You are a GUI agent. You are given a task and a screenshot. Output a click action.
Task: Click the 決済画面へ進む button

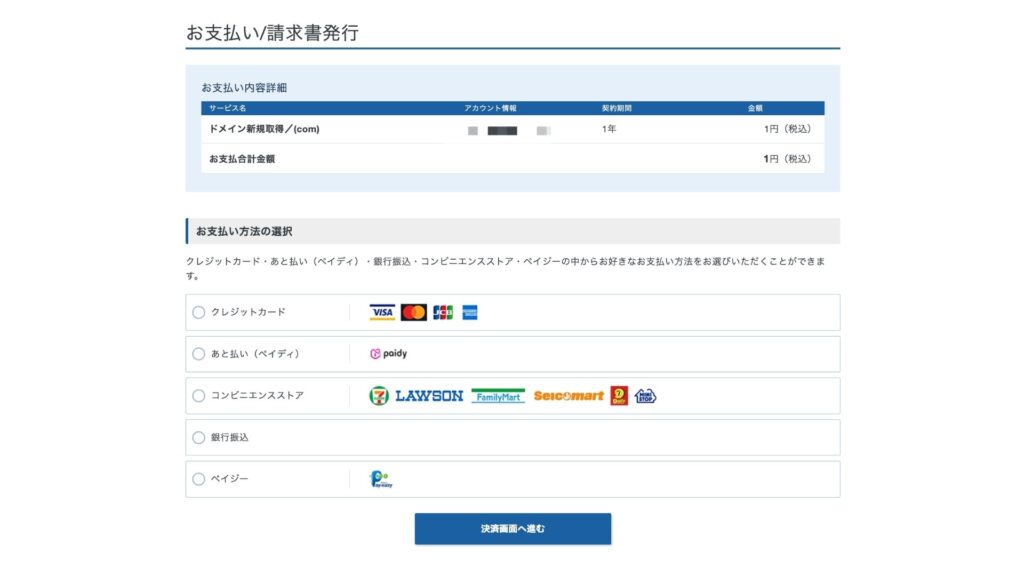(513, 529)
